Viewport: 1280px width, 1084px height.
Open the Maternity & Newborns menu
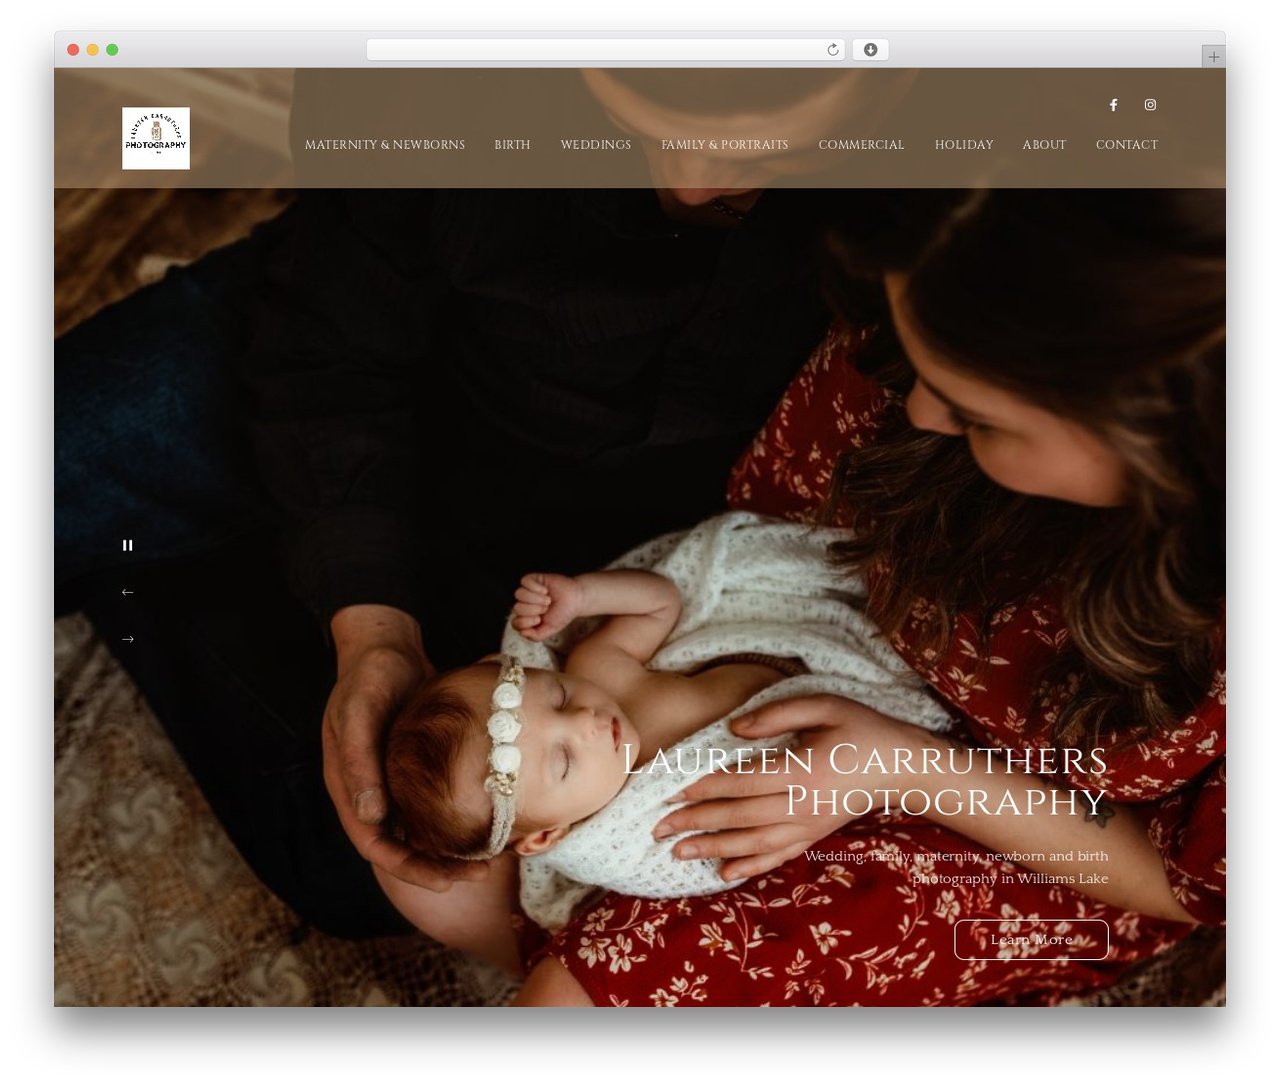tap(385, 145)
